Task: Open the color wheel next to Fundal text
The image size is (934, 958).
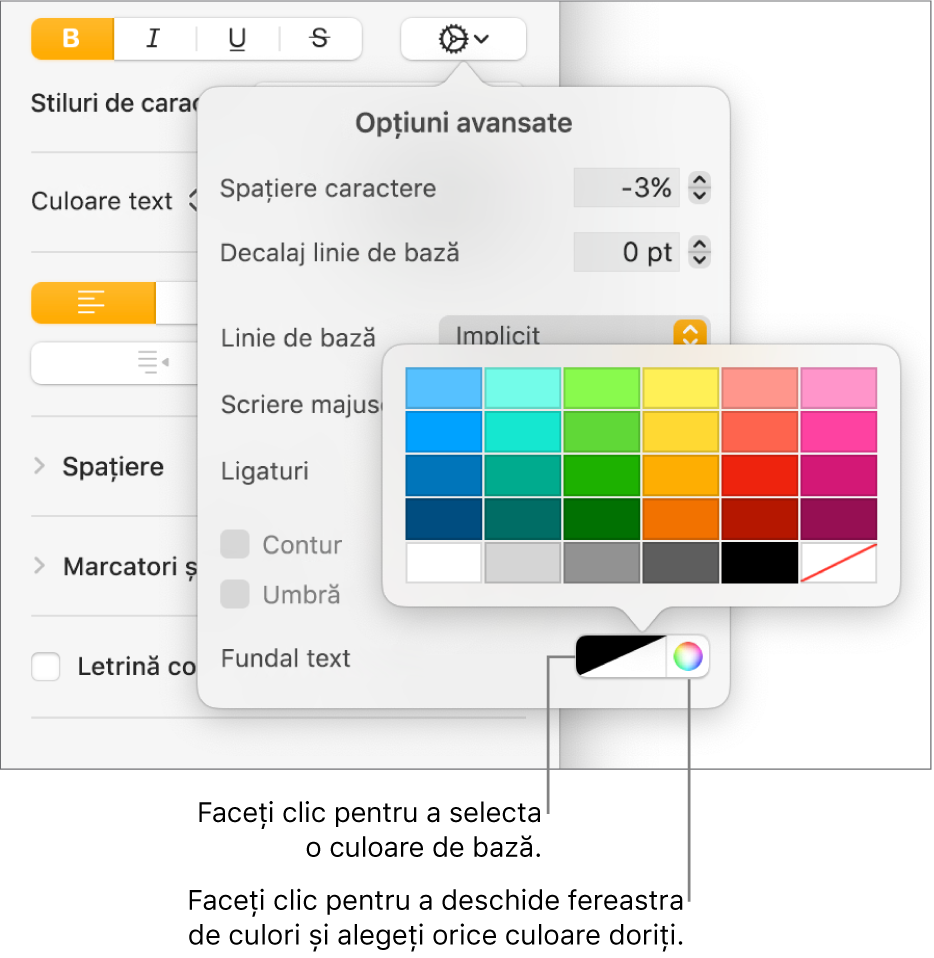Action: (x=690, y=657)
